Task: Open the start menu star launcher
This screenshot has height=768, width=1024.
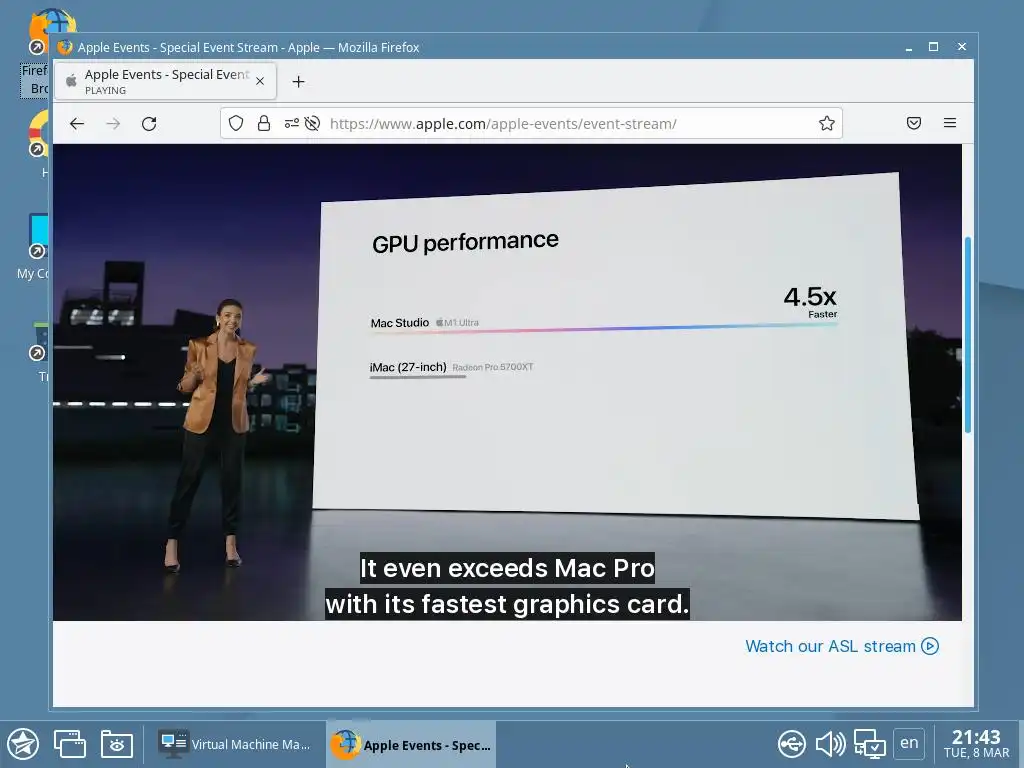Action: coord(23,744)
